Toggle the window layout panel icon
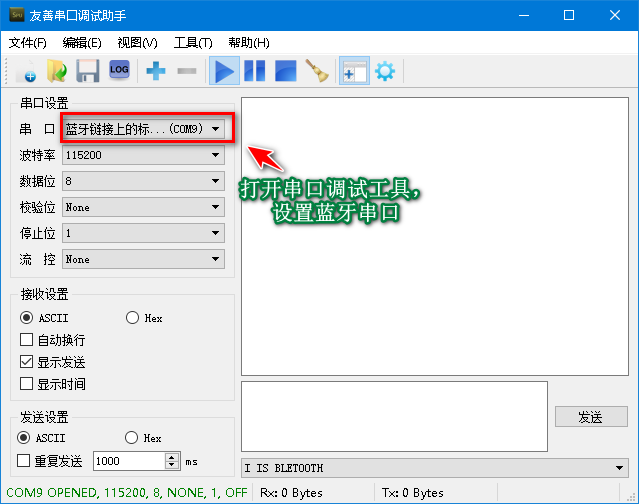The height and width of the screenshot is (504, 639). [x=355, y=71]
